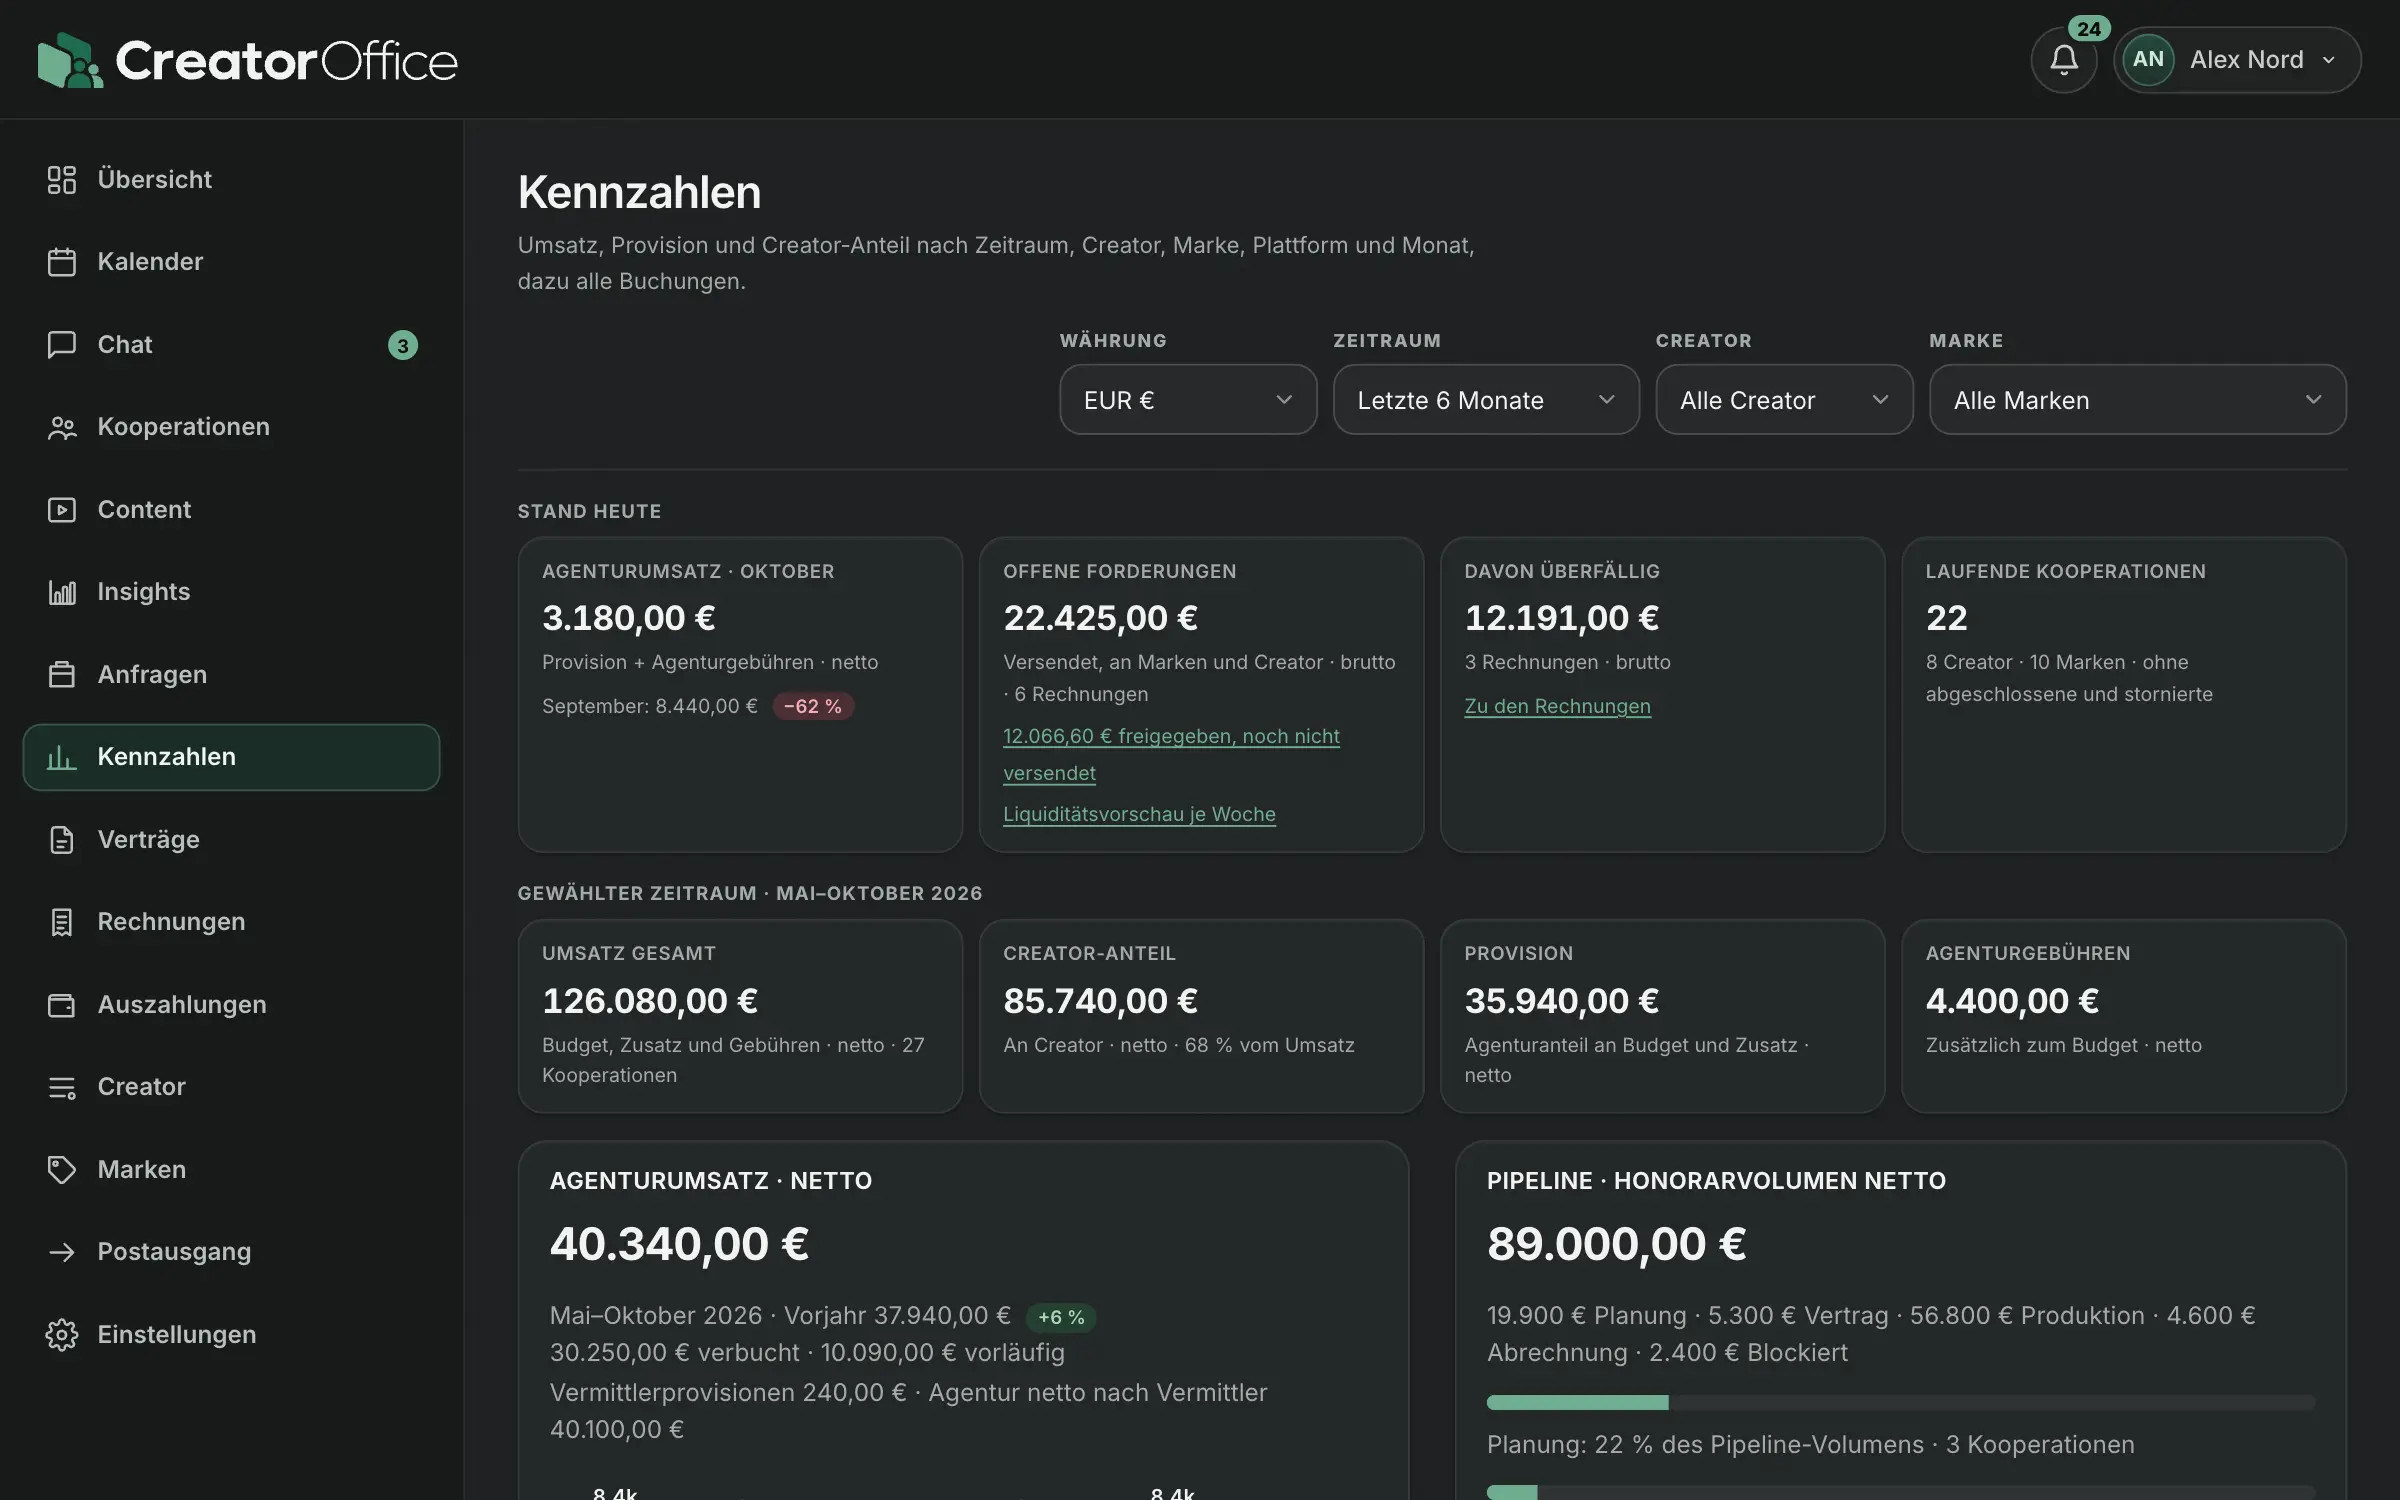Open the Währung dropdown showing EUR €

pyautogui.click(x=1188, y=400)
